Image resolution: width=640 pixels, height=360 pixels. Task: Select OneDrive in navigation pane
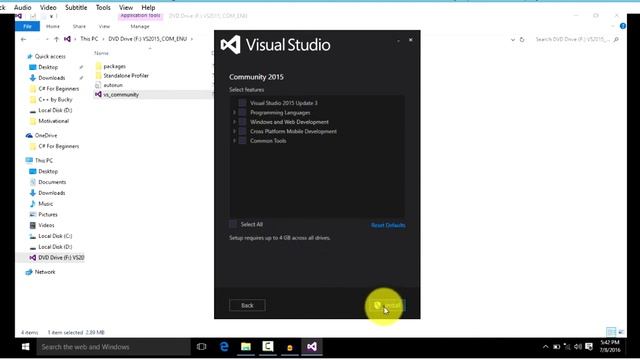[x=41, y=135]
